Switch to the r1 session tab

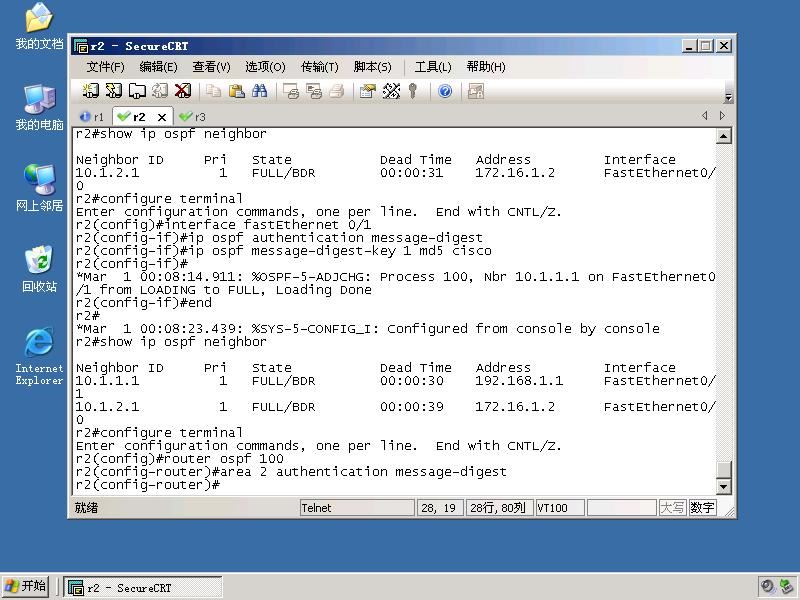(92, 117)
